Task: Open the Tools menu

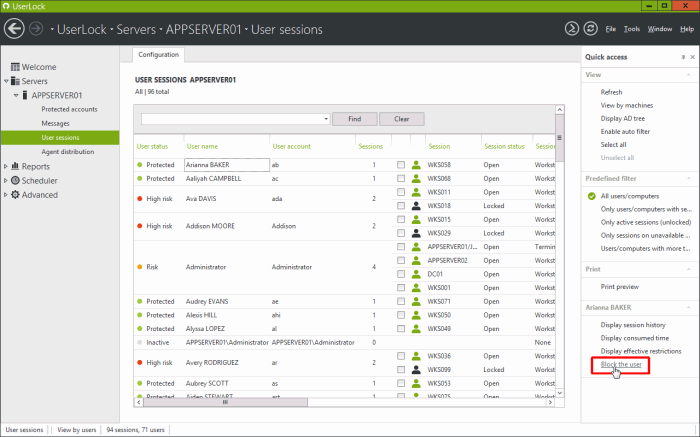Action: 632,29
